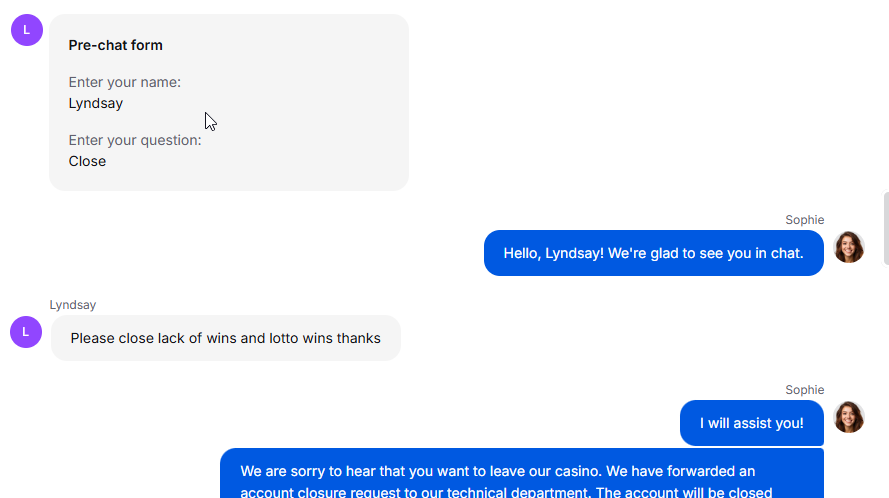
Task: Open Sophie's avatar beside the greeting message
Action: [849, 247]
